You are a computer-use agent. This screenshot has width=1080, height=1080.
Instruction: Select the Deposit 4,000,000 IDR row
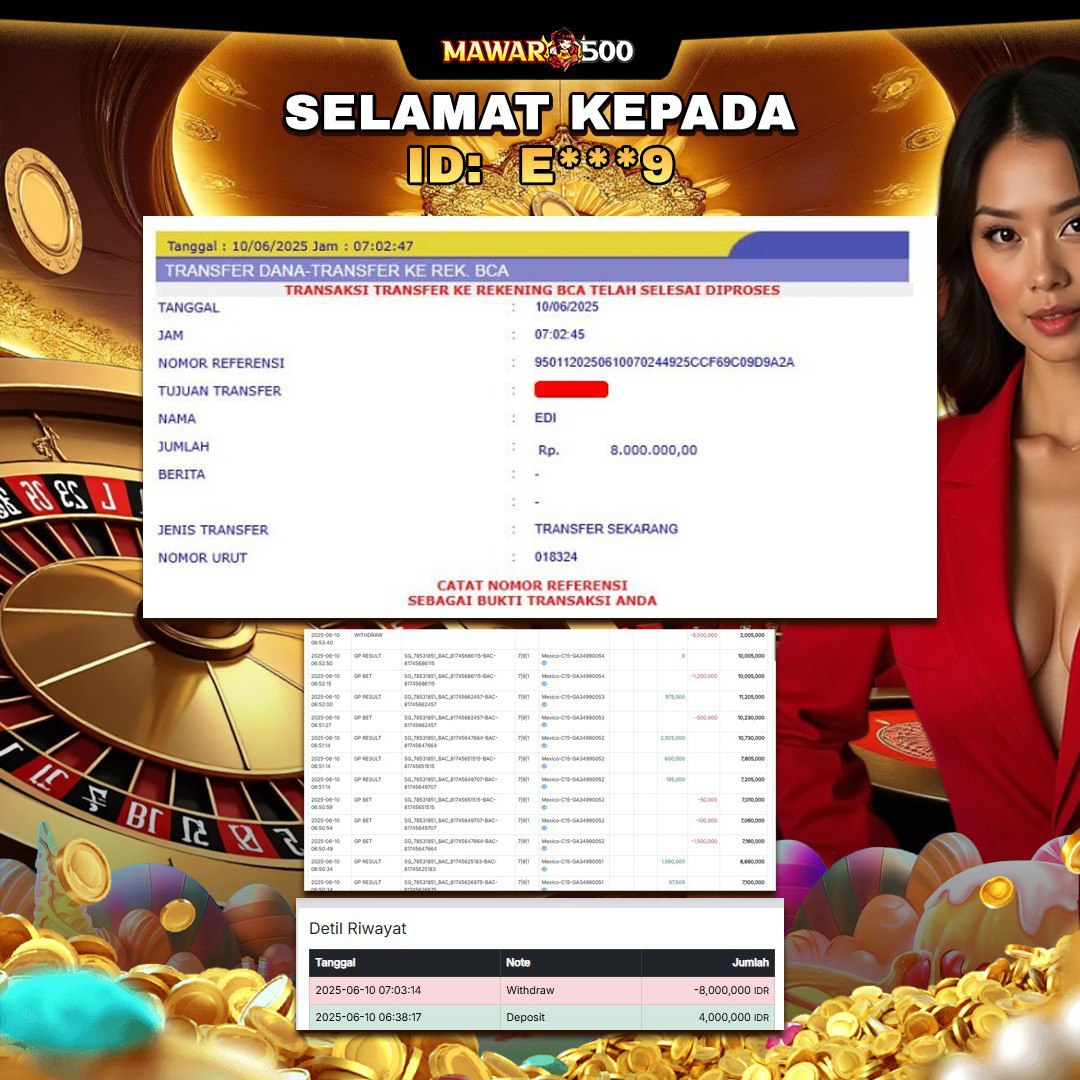pos(542,1017)
